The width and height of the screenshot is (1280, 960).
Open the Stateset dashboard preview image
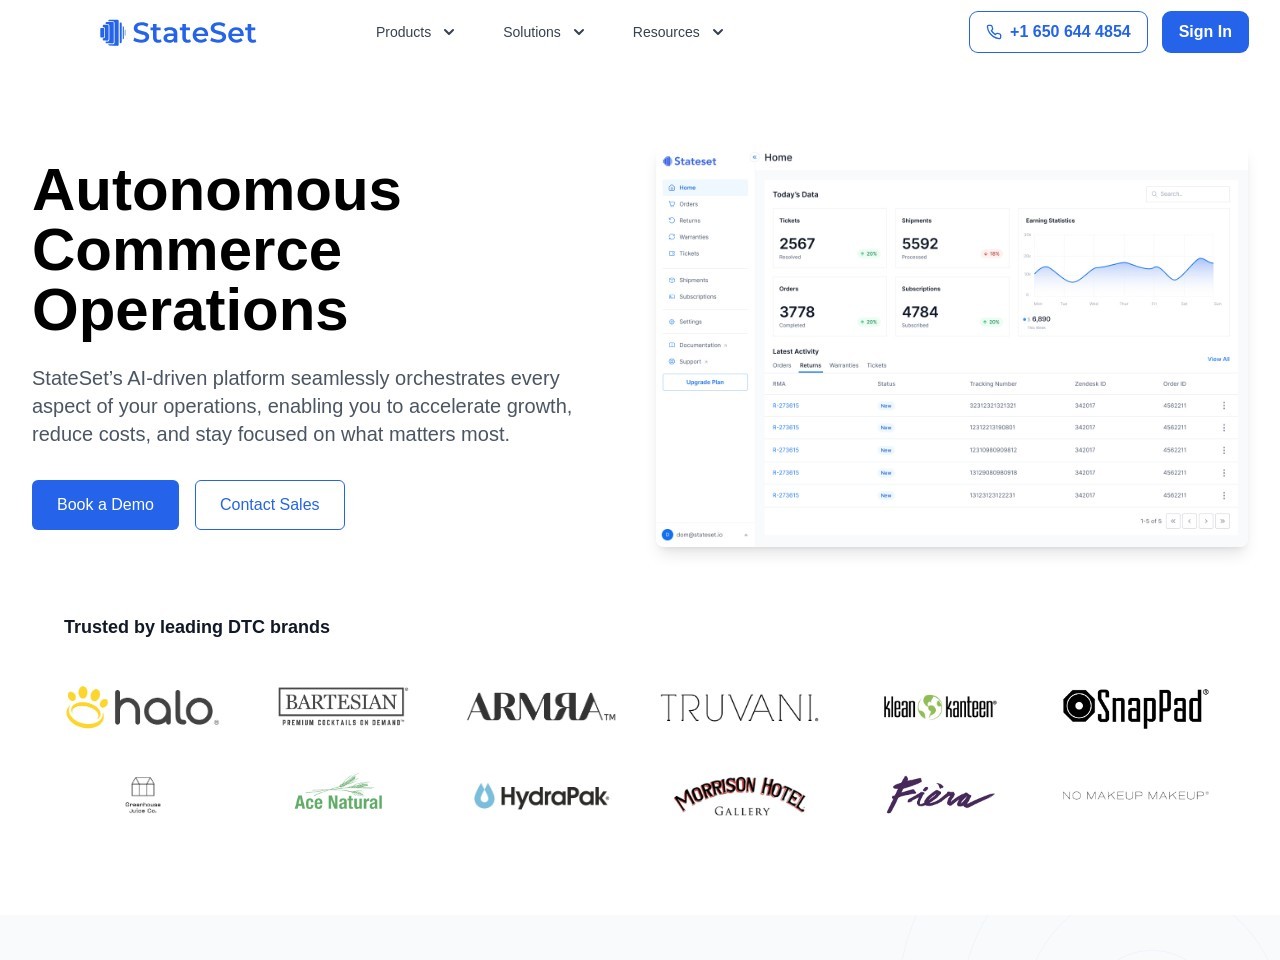click(x=951, y=348)
